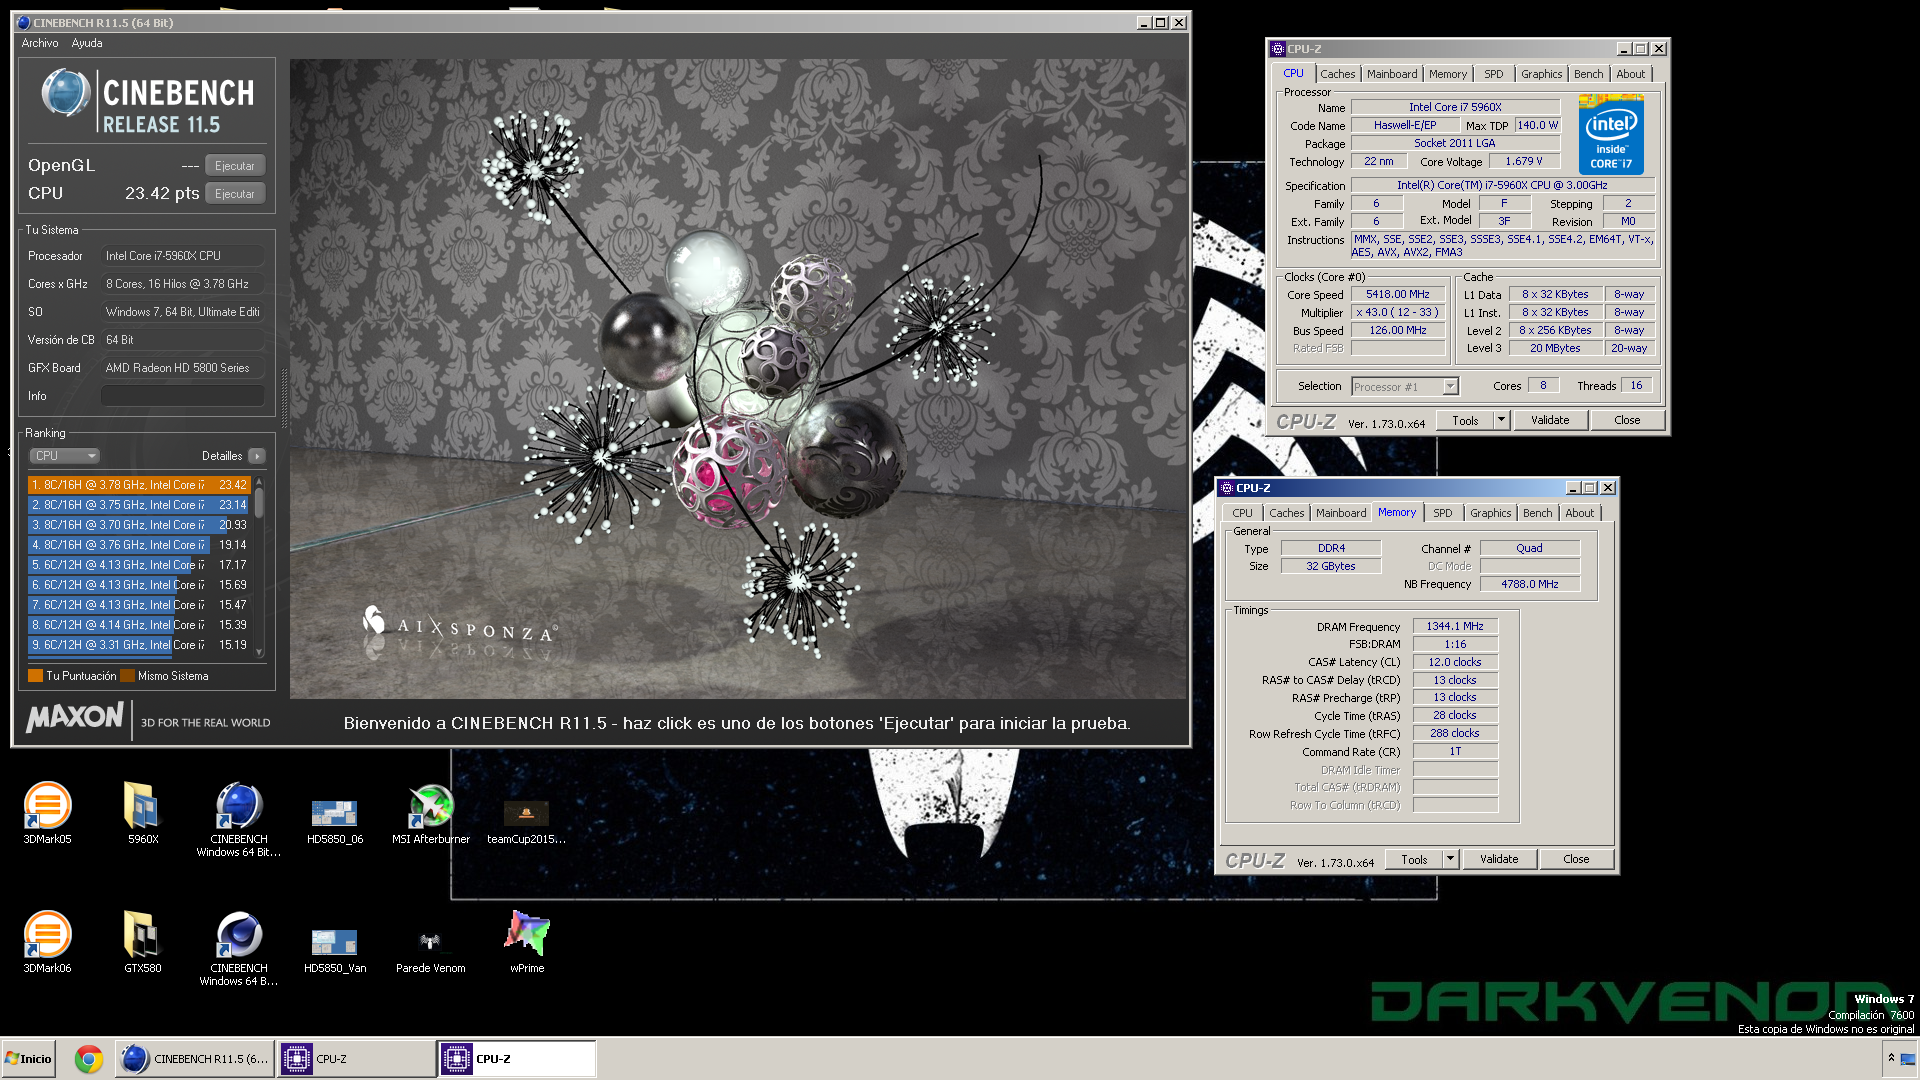Switch to second CPU-Z taskbar item
Viewport: 1920px width, 1080px height.
pos(517,1059)
